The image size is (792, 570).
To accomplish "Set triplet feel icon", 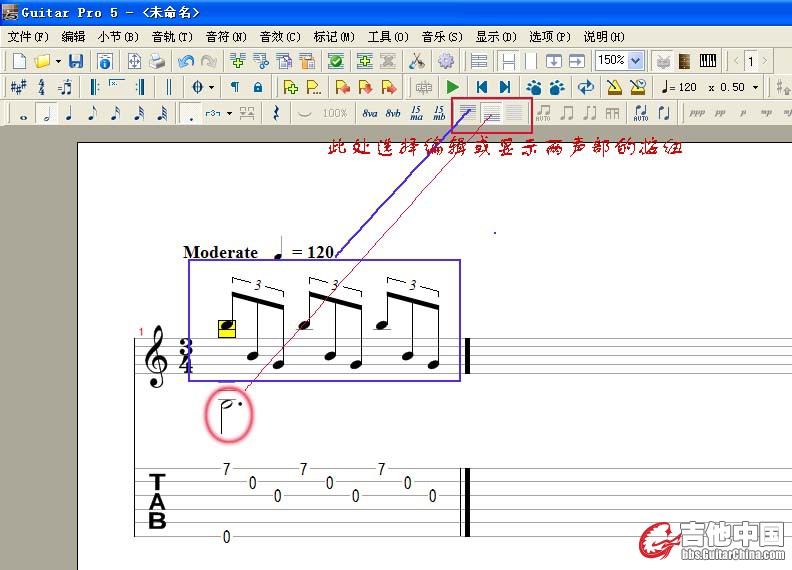I will pyautogui.click(x=65, y=87).
